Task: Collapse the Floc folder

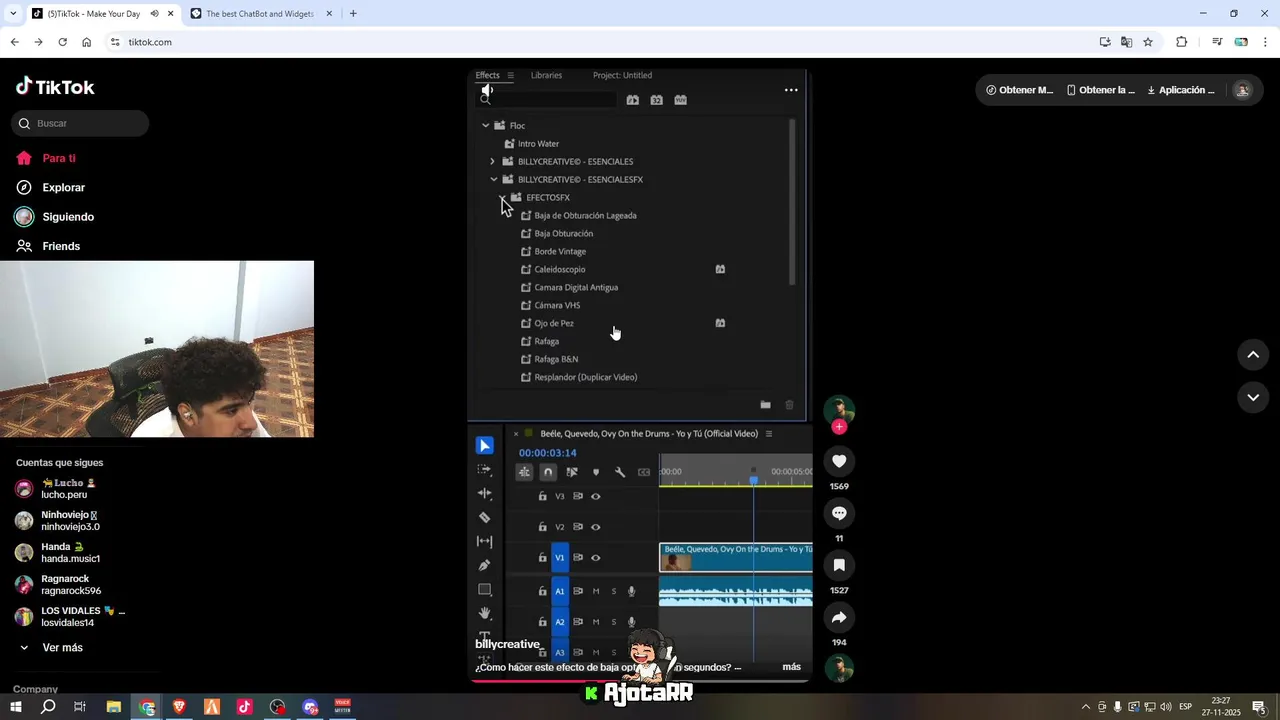Action: (x=486, y=125)
